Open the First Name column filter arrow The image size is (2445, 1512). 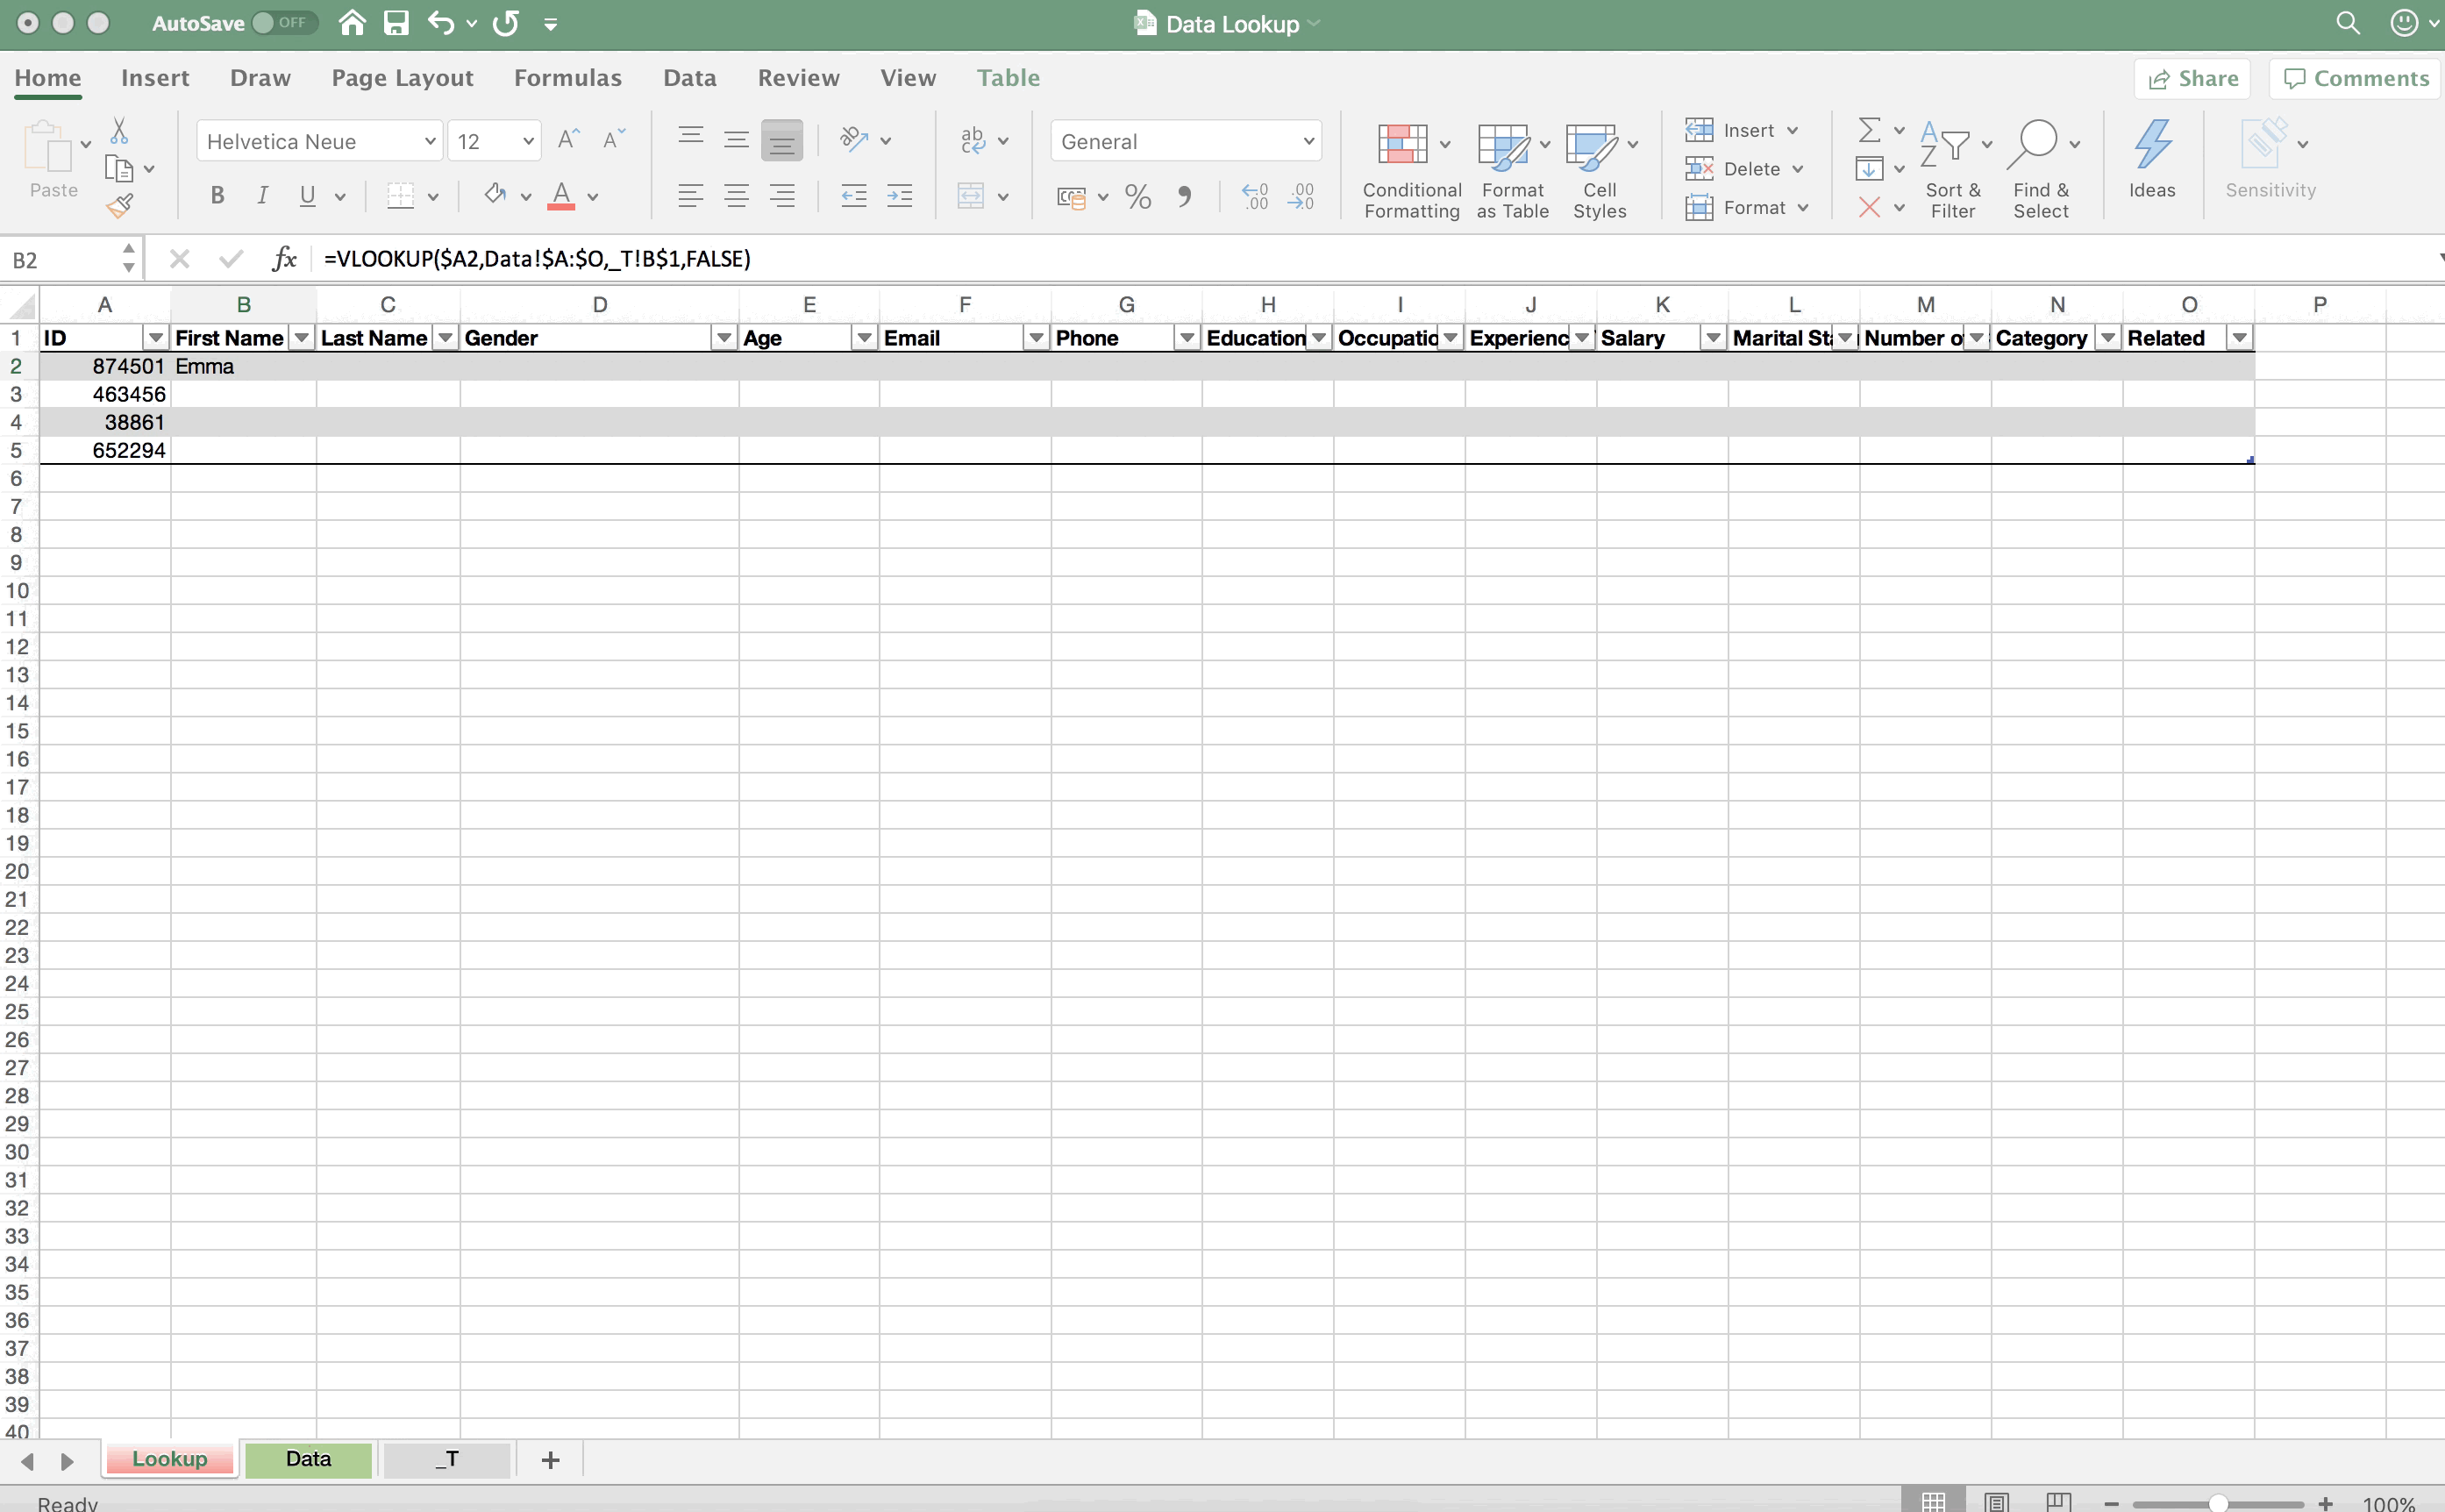coord(301,338)
